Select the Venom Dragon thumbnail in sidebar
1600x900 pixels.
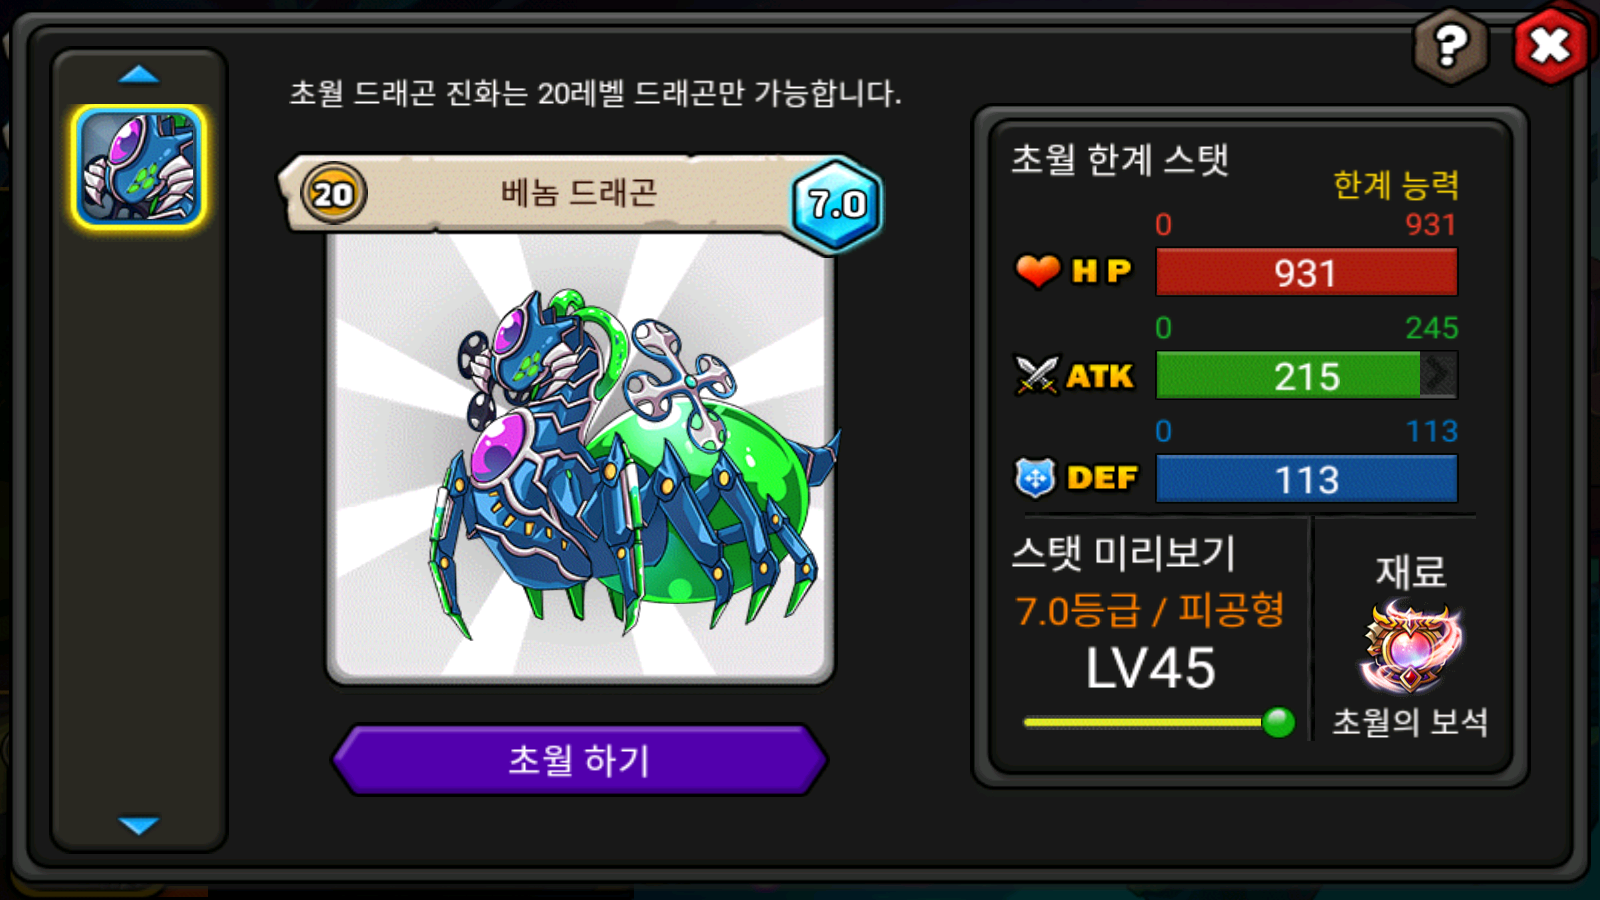[x=139, y=167]
